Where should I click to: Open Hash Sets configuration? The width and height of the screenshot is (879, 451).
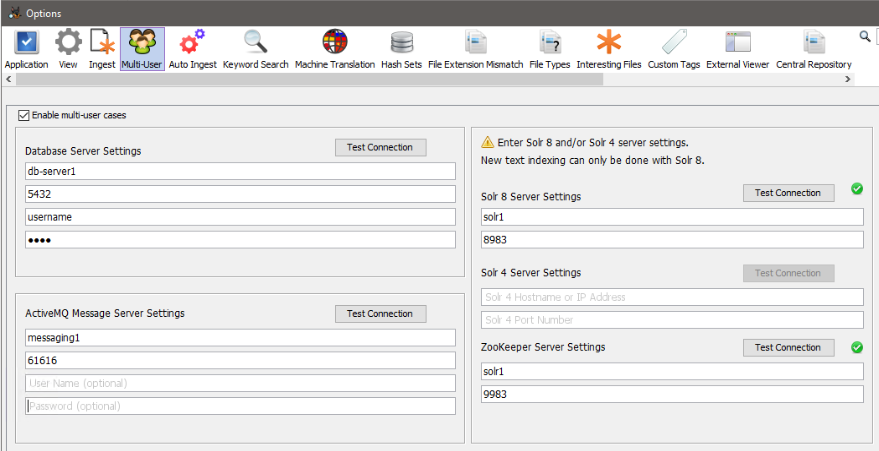coord(401,49)
